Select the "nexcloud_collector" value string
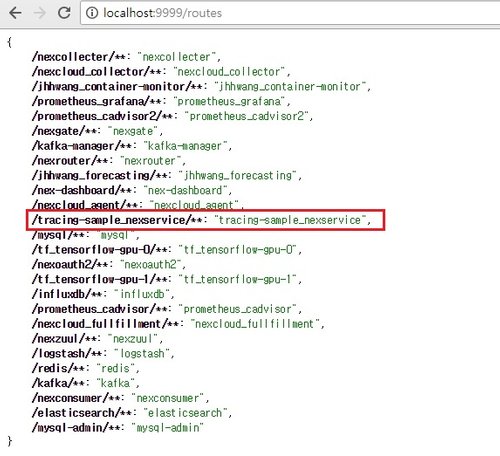 [x=229, y=72]
